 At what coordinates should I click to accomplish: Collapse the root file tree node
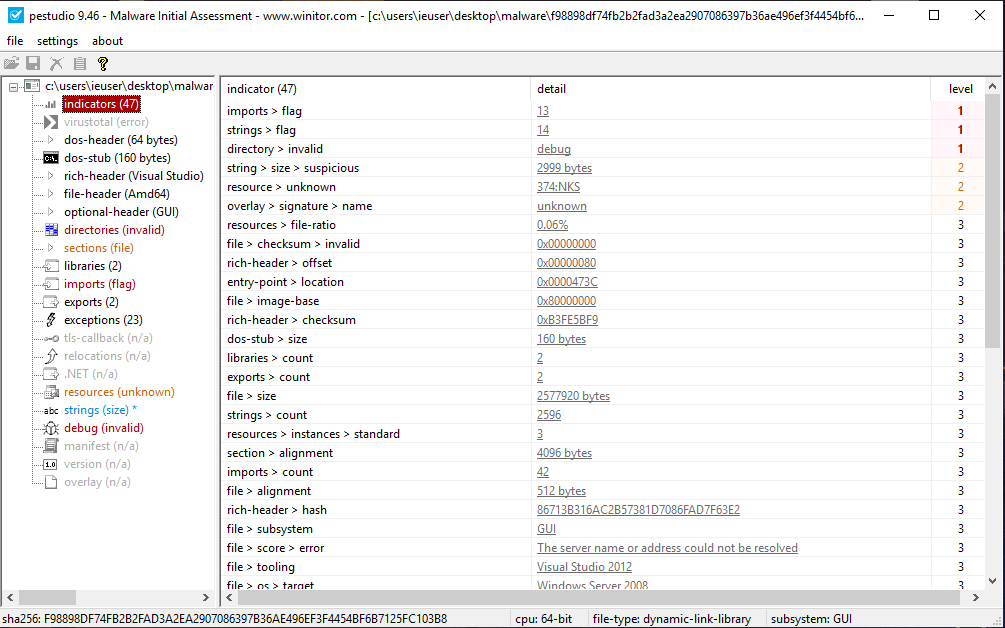click(13, 87)
